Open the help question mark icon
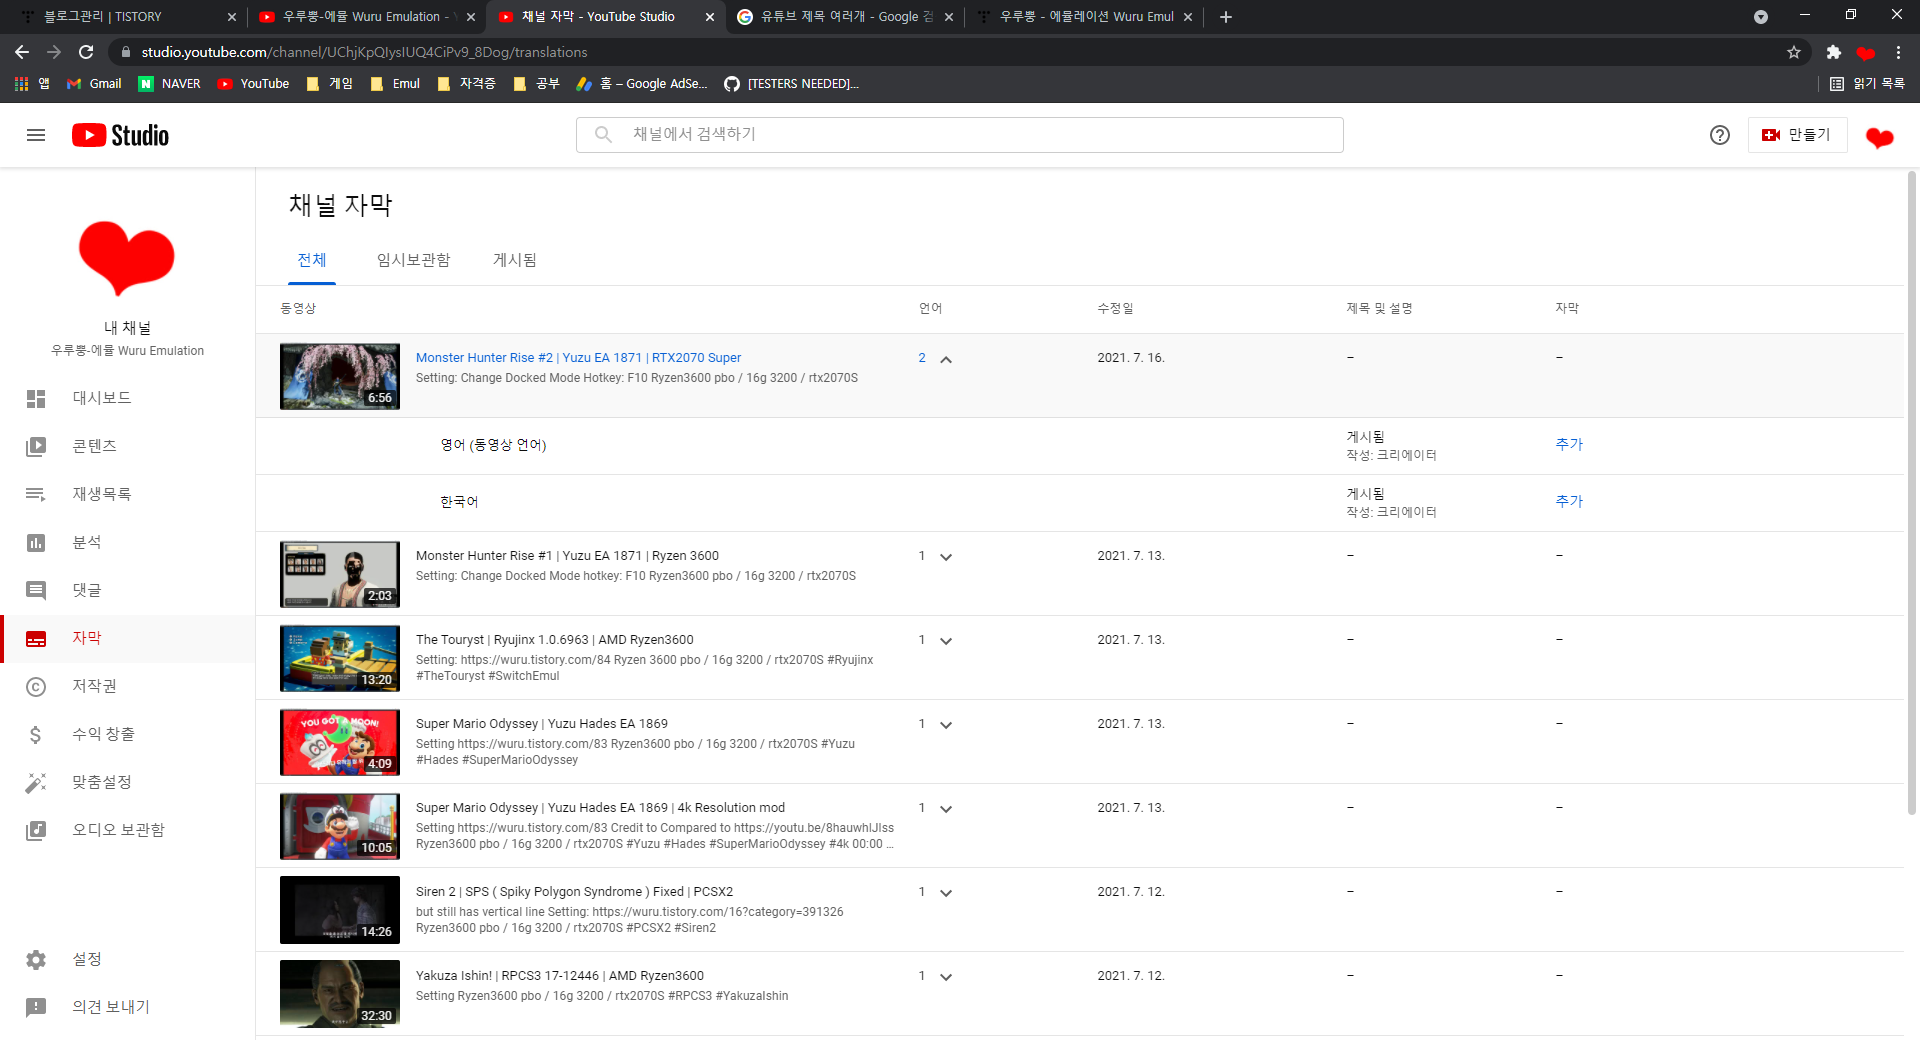The height and width of the screenshot is (1040, 1920). 1719,135
